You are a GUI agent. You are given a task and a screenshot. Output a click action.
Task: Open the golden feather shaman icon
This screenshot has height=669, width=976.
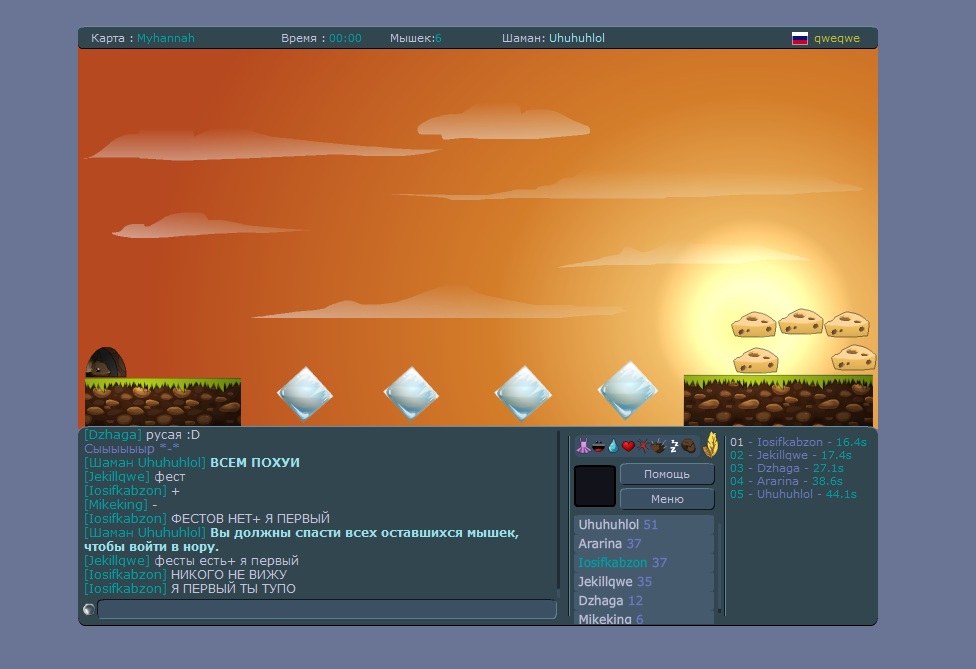711,445
